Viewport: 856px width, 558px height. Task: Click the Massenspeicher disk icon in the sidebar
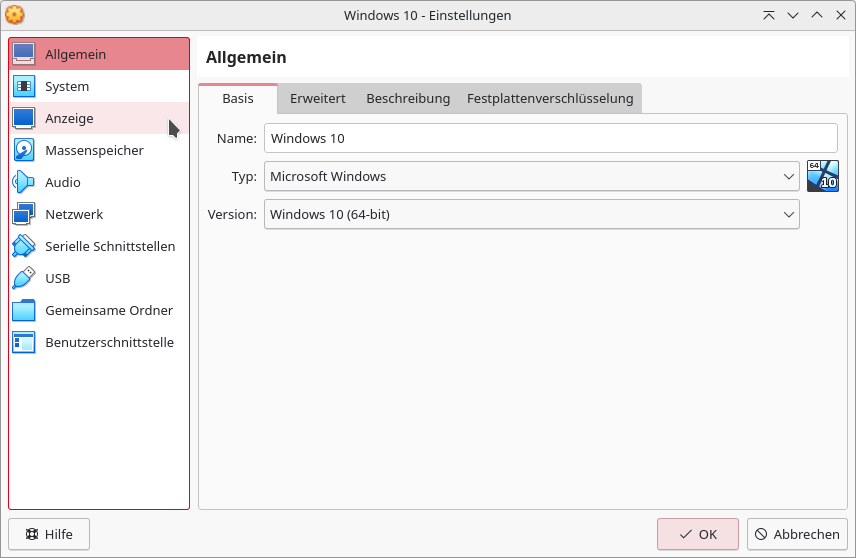click(24, 150)
